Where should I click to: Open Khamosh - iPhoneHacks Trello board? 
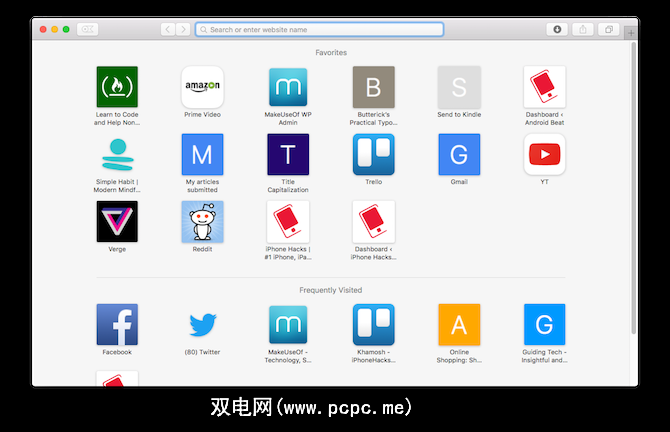373,324
